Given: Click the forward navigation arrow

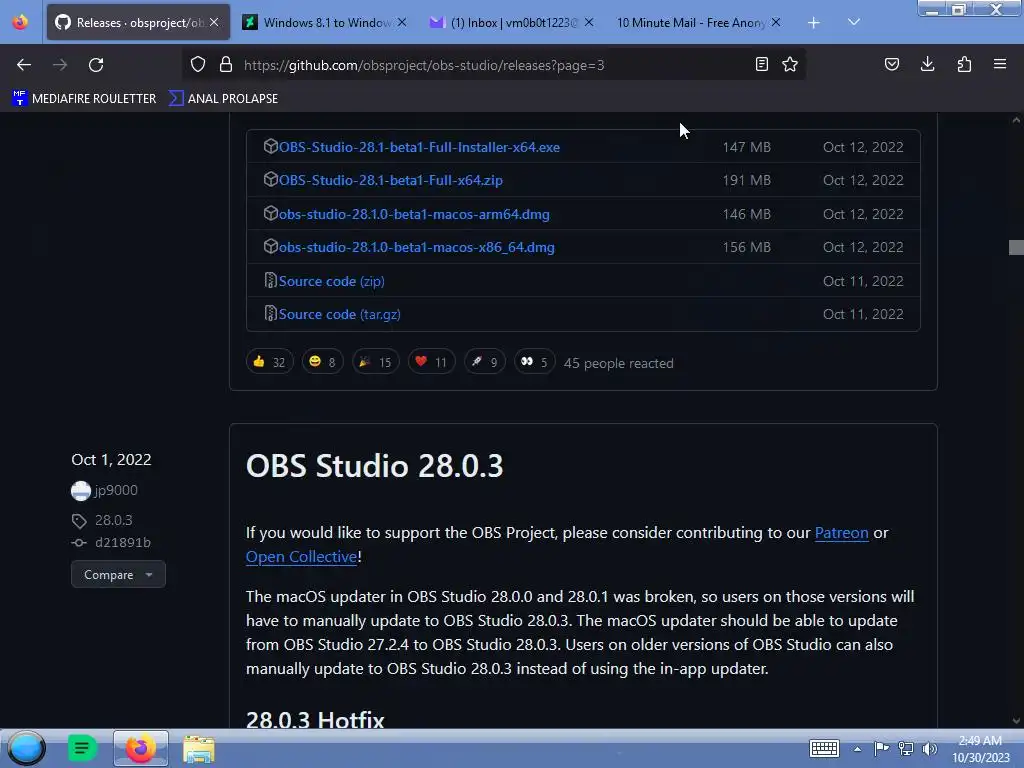Looking at the screenshot, I should 60,65.
